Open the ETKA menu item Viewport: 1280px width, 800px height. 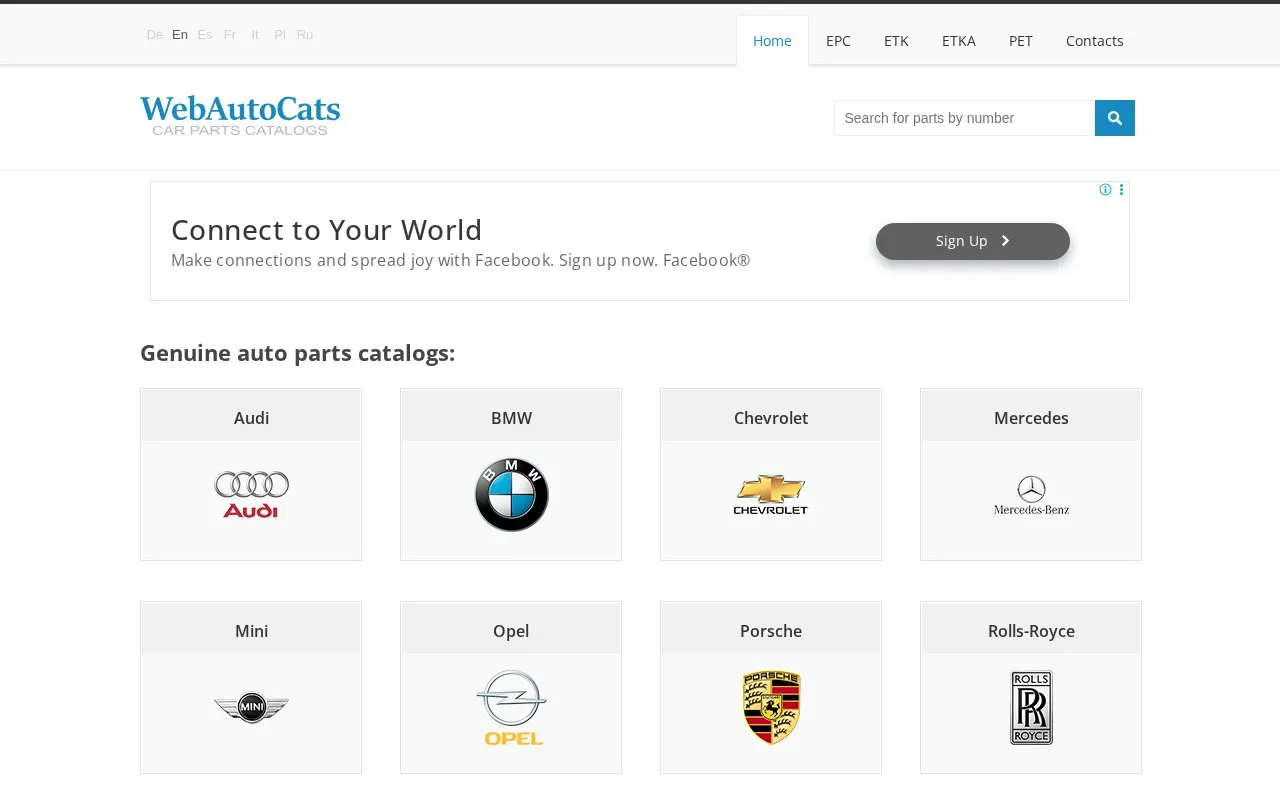[x=959, y=41]
